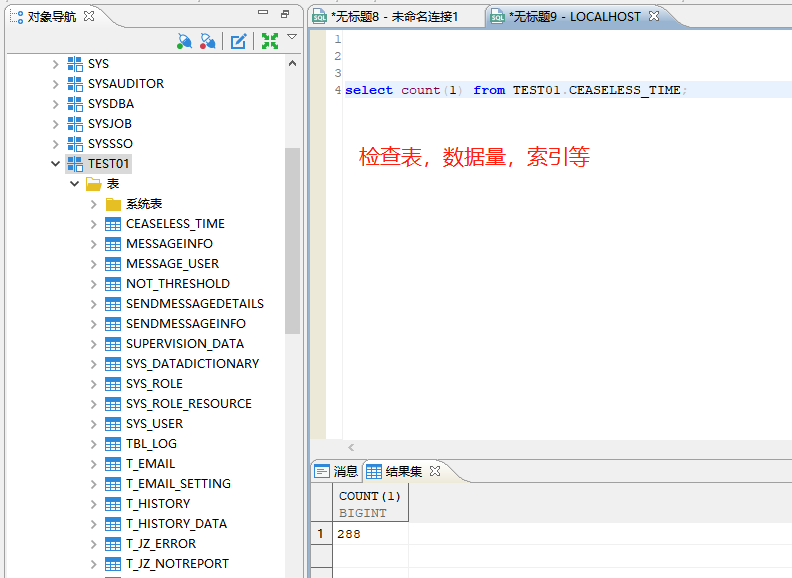Screen dimensions: 792x578
Task: Click the result cell showing 288
Action: point(370,534)
